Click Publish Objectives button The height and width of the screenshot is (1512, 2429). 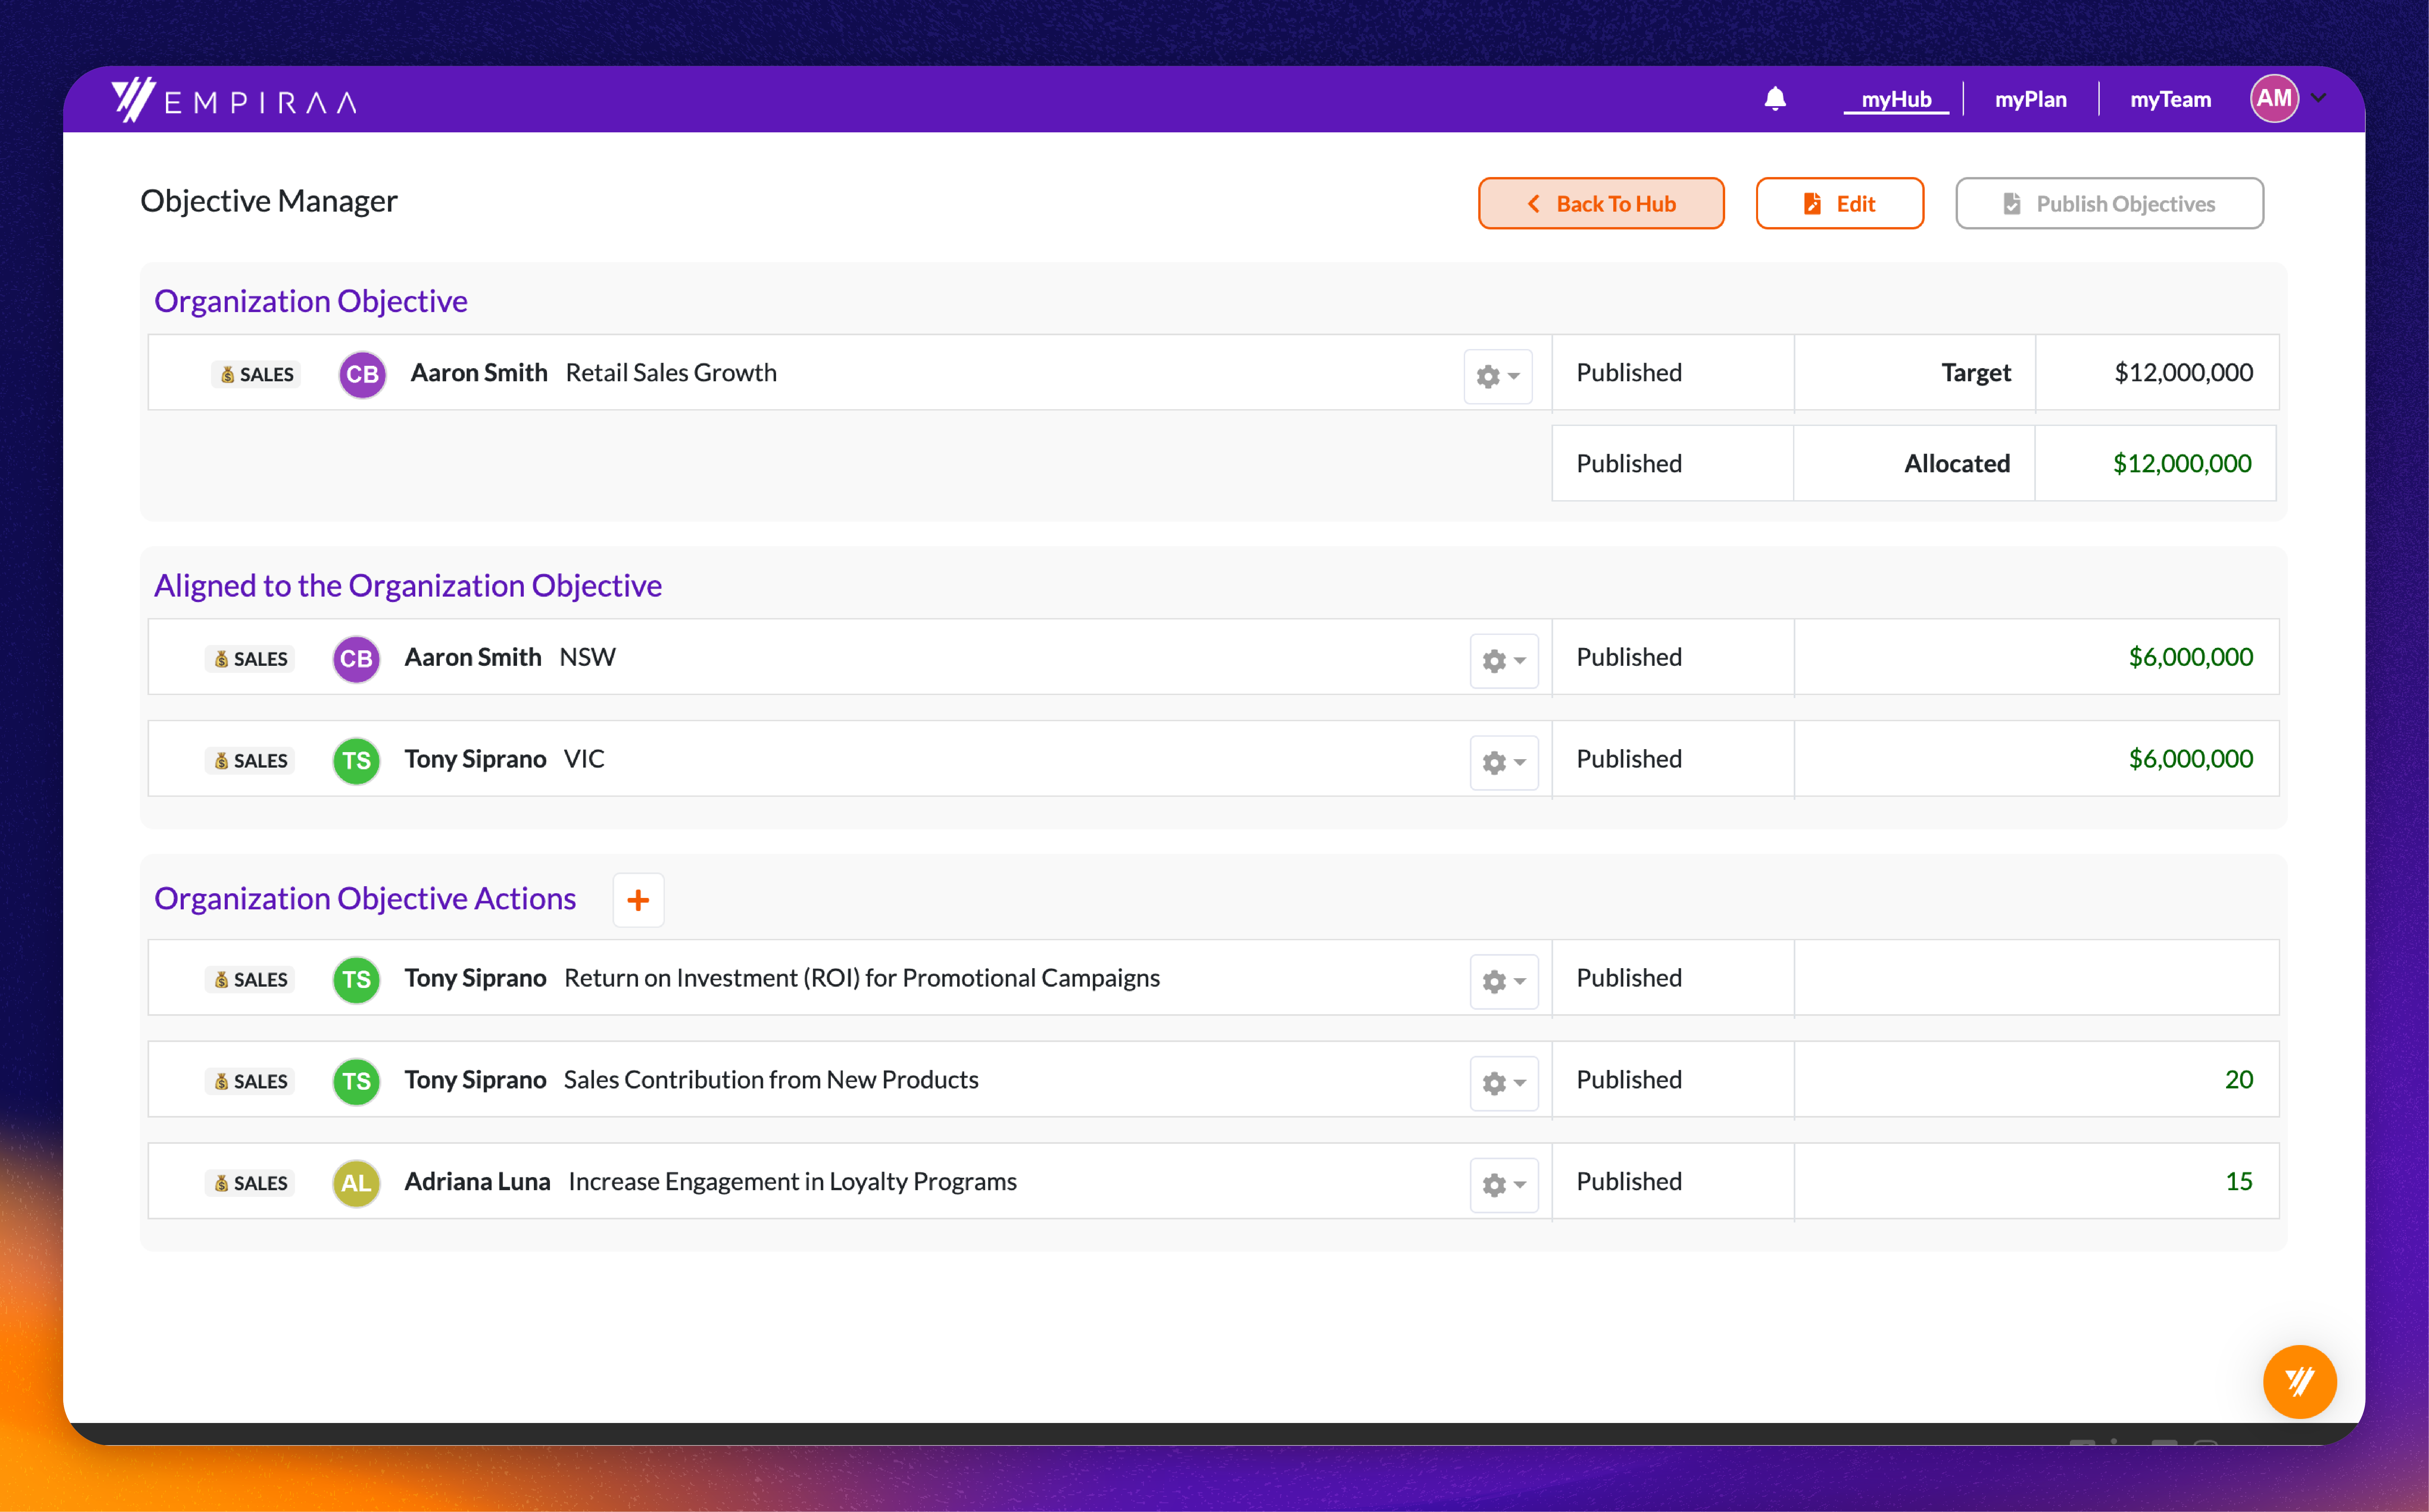(x=2109, y=203)
